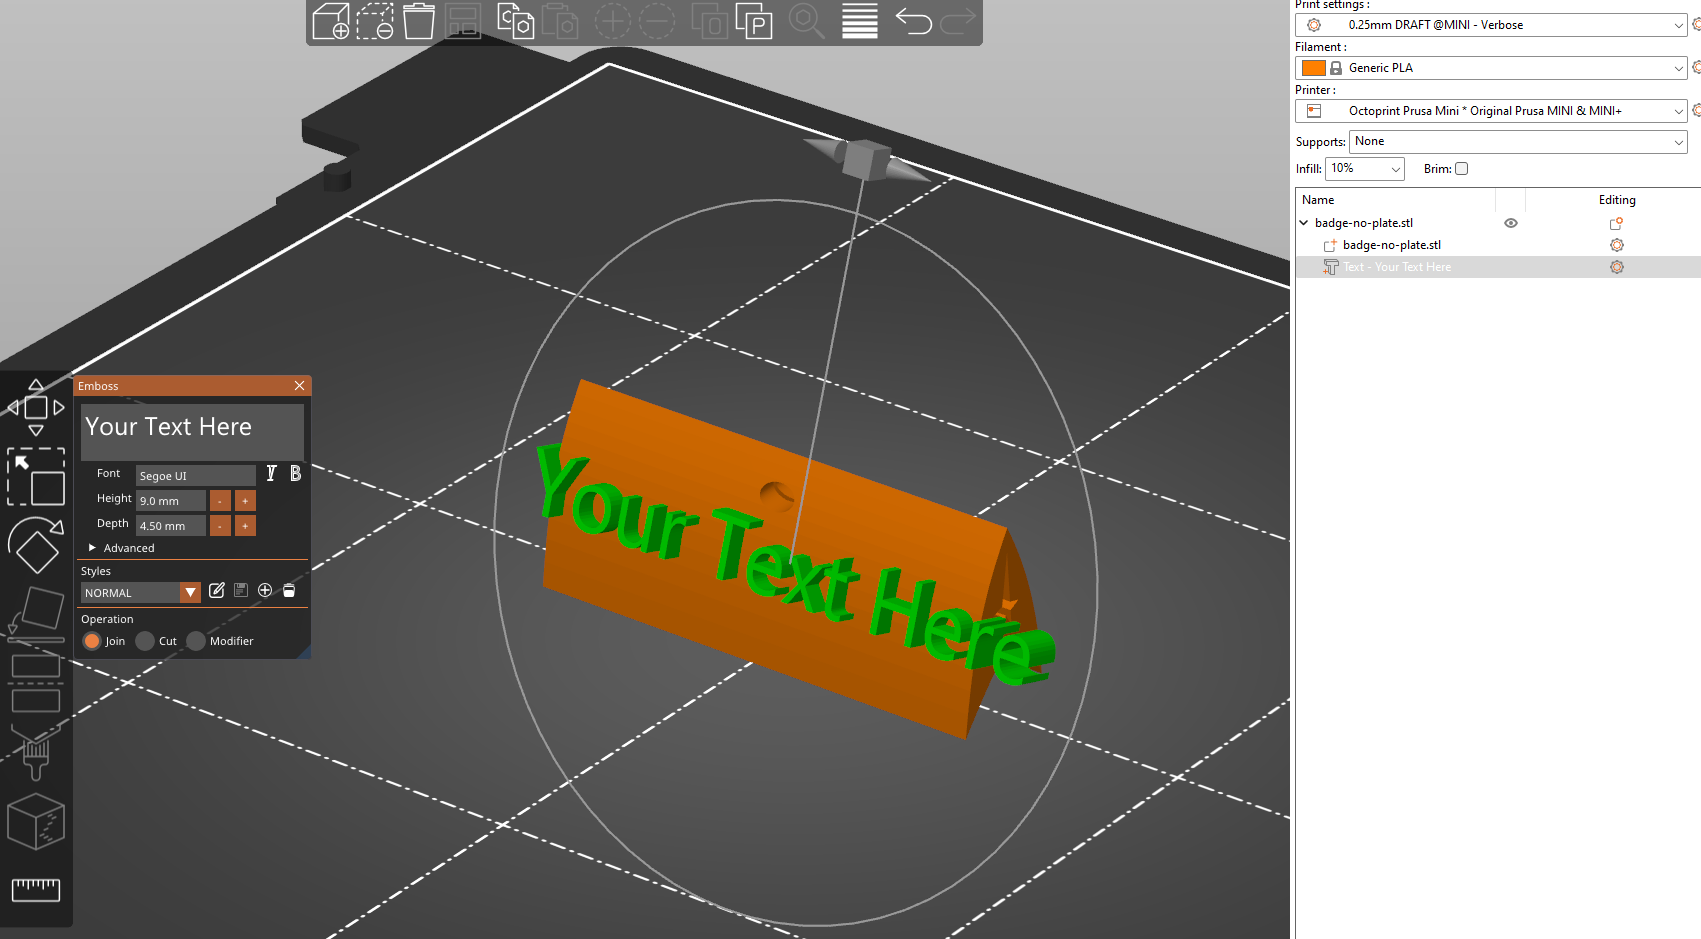Select the Seam painting cube tool

click(x=36, y=821)
